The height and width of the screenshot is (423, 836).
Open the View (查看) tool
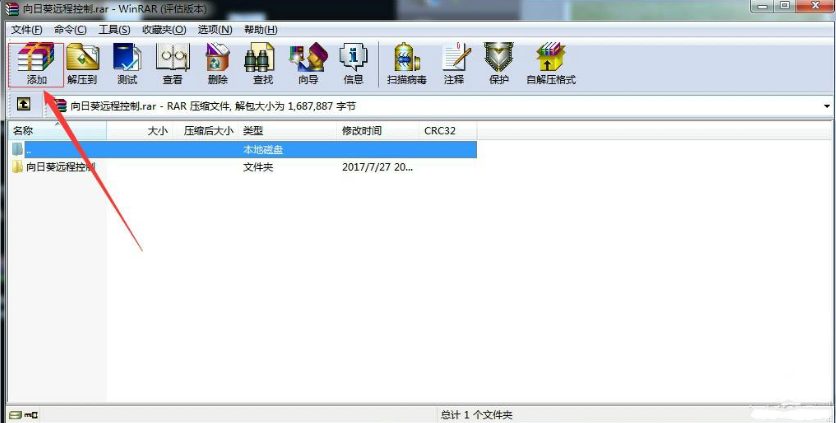[x=172, y=64]
